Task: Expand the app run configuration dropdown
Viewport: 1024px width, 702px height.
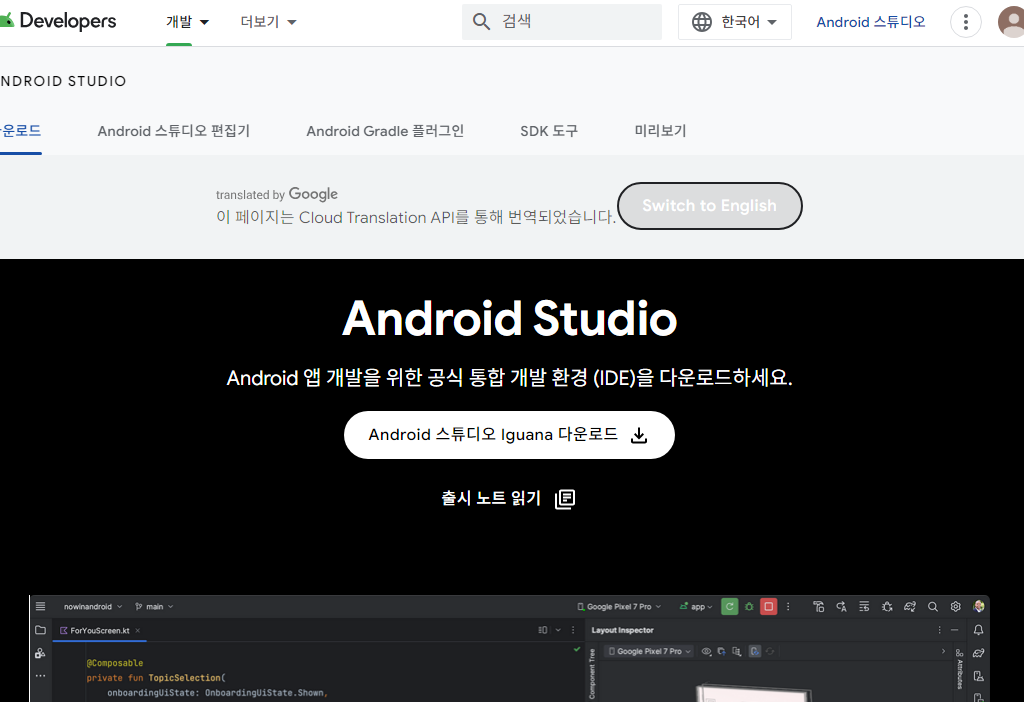Action: [696, 607]
